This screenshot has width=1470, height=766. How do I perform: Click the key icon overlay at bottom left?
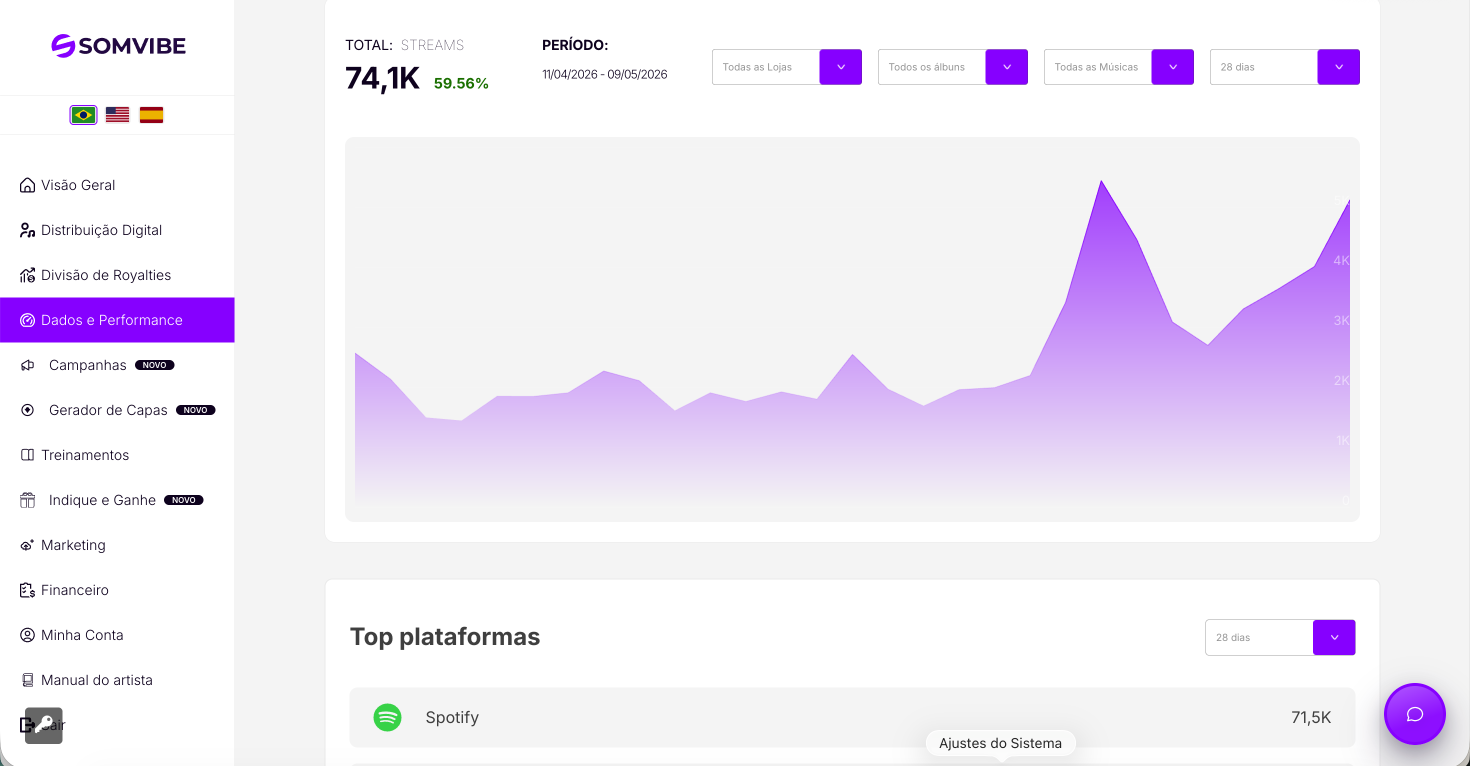tap(44, 725)
